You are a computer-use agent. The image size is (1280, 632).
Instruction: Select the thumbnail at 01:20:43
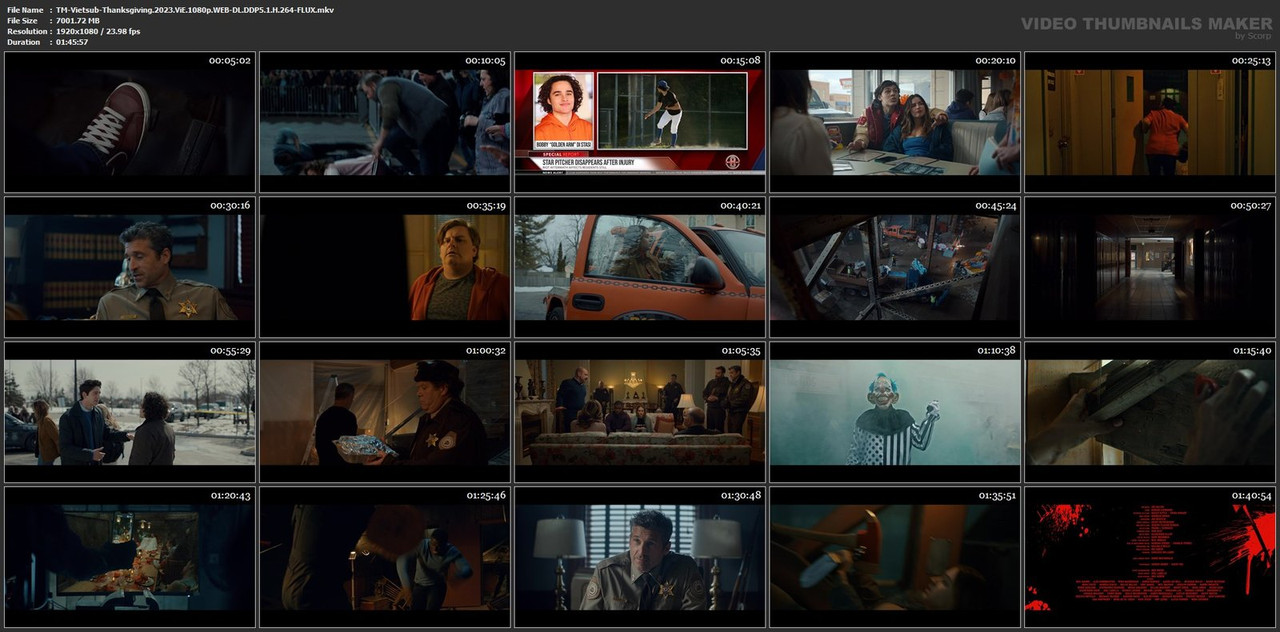coord(130,557)
